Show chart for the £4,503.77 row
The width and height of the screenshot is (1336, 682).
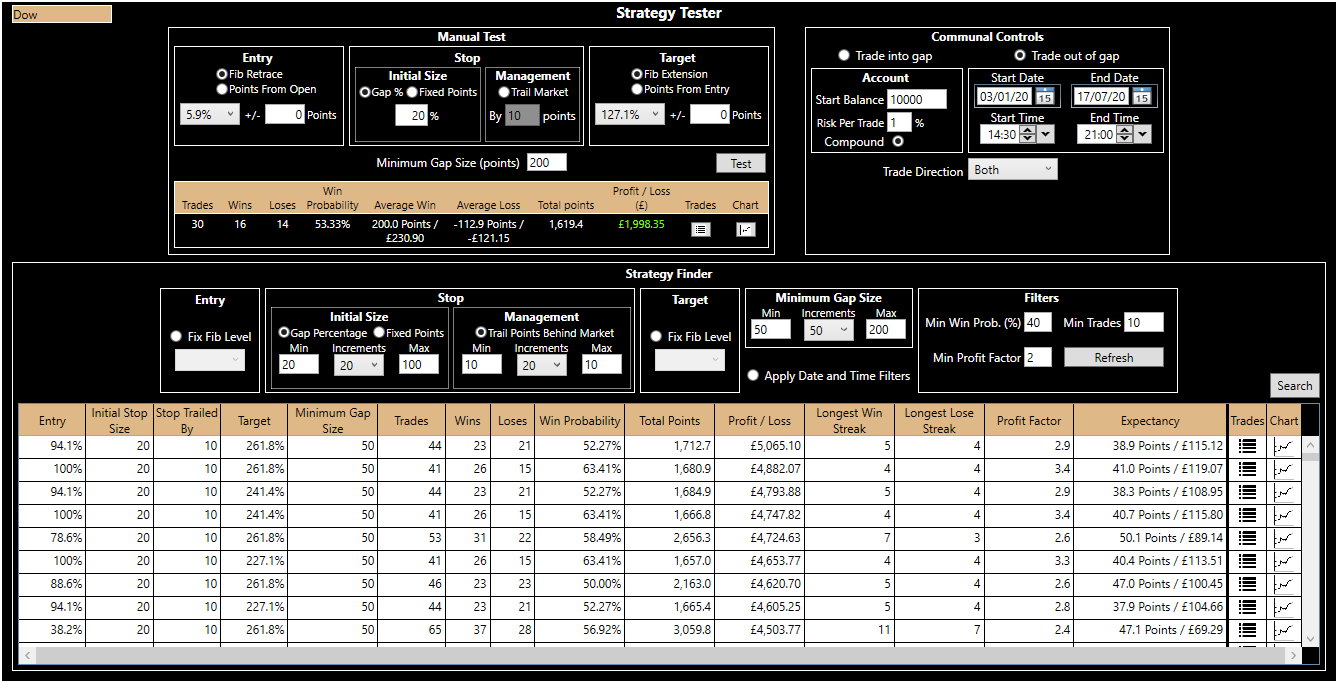click(x=1284, y=630)
